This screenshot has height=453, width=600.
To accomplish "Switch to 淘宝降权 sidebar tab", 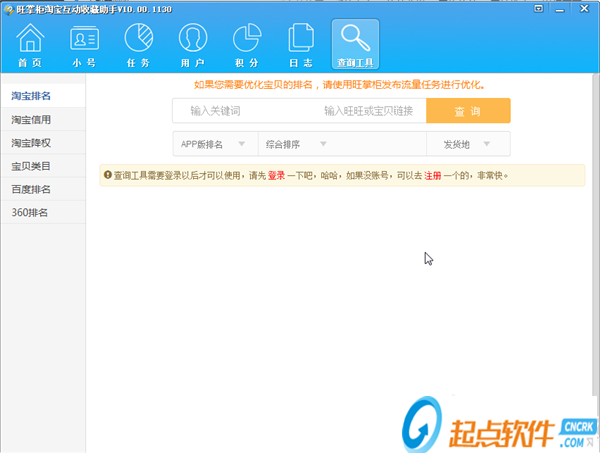I will pyautogui.click(x=43, y=143).
